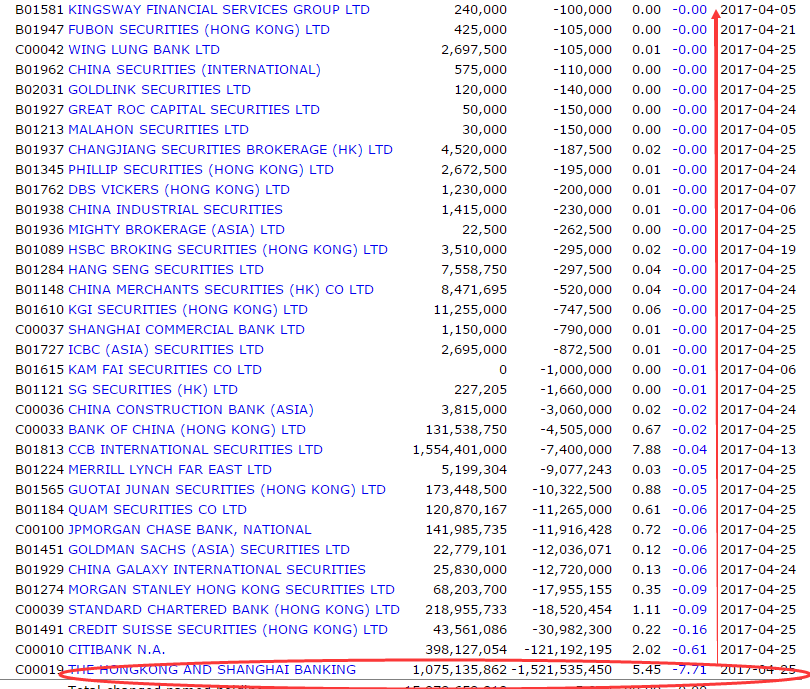Open Standard Chartered Bank (Hong Kong) link
Viewport: 810px width, 689px height.
234,610
